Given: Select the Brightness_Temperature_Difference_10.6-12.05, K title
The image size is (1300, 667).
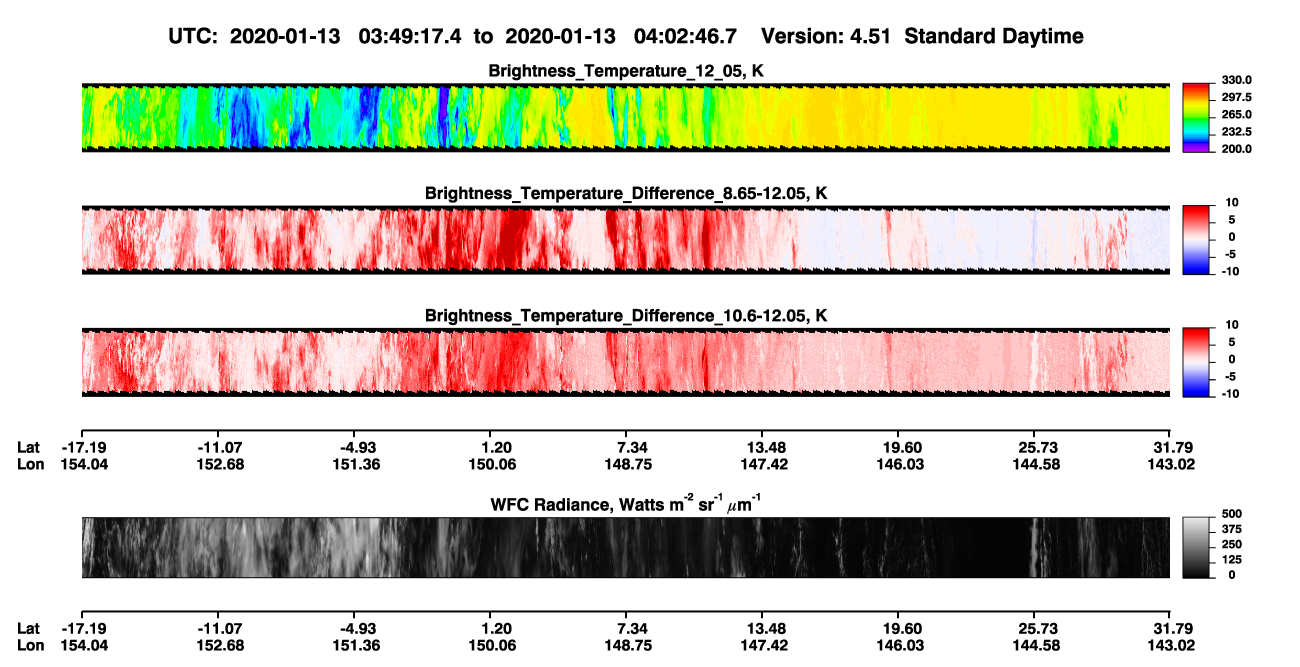Looking at the screenshot, I should coord(626,315).
